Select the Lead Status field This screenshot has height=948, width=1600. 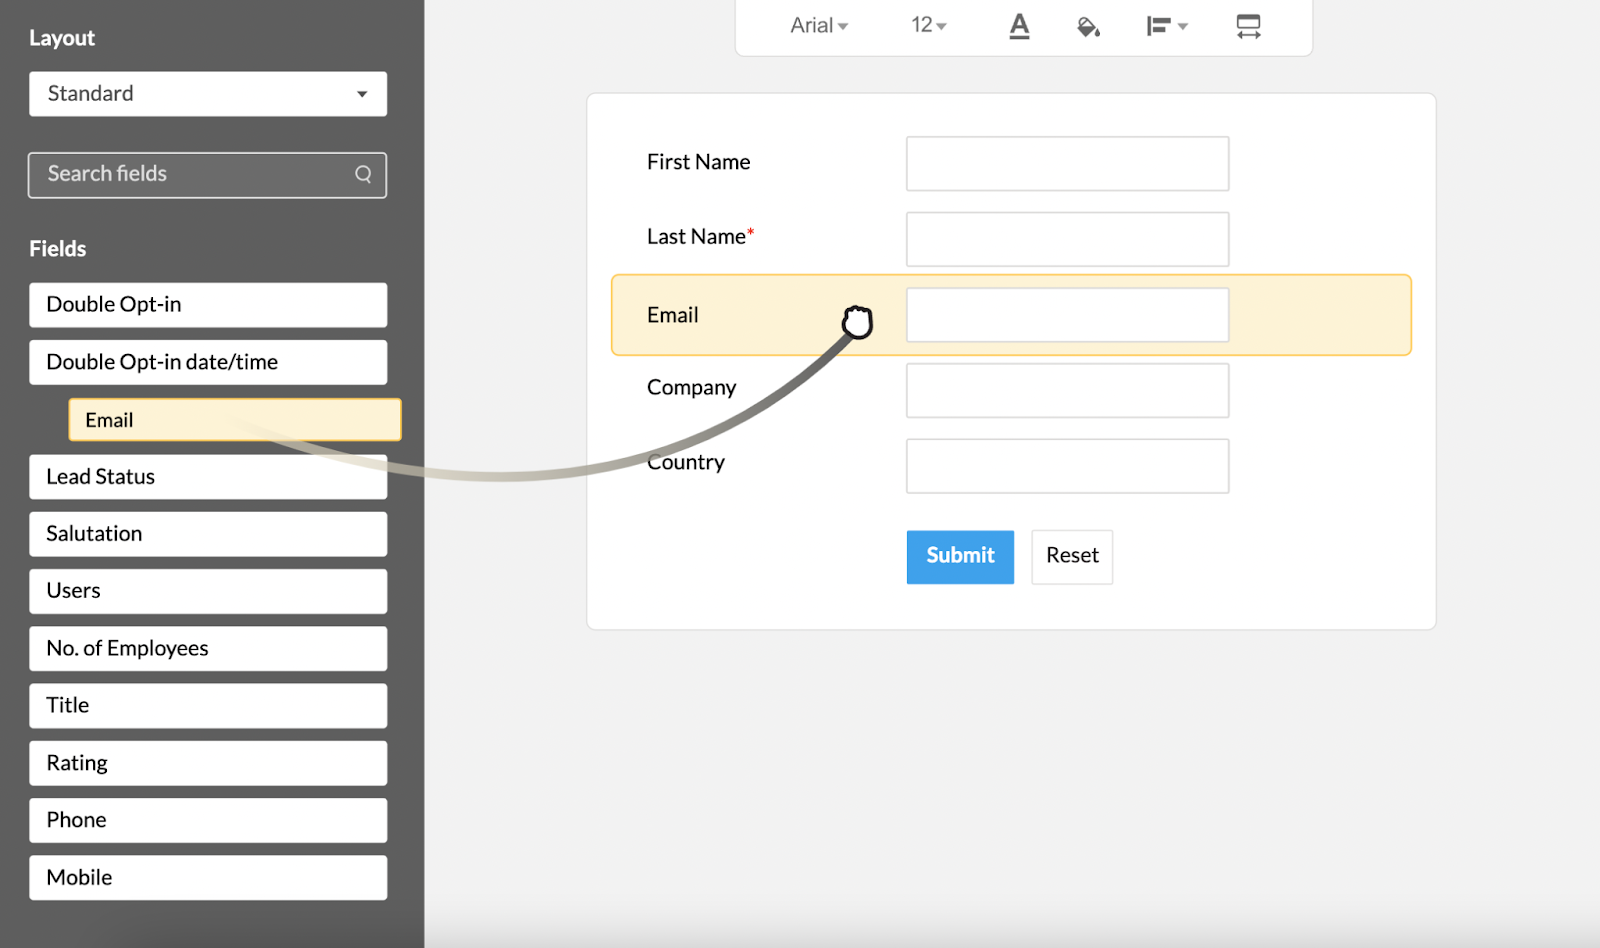point(207,477)
